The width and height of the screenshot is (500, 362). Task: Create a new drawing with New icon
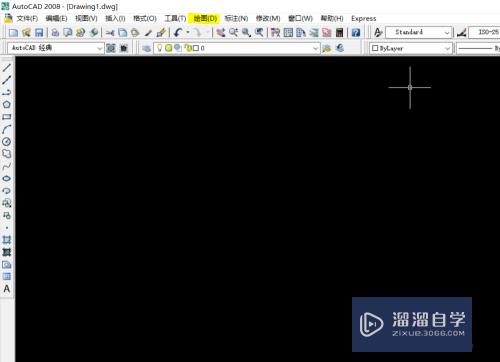pos(13,32)
